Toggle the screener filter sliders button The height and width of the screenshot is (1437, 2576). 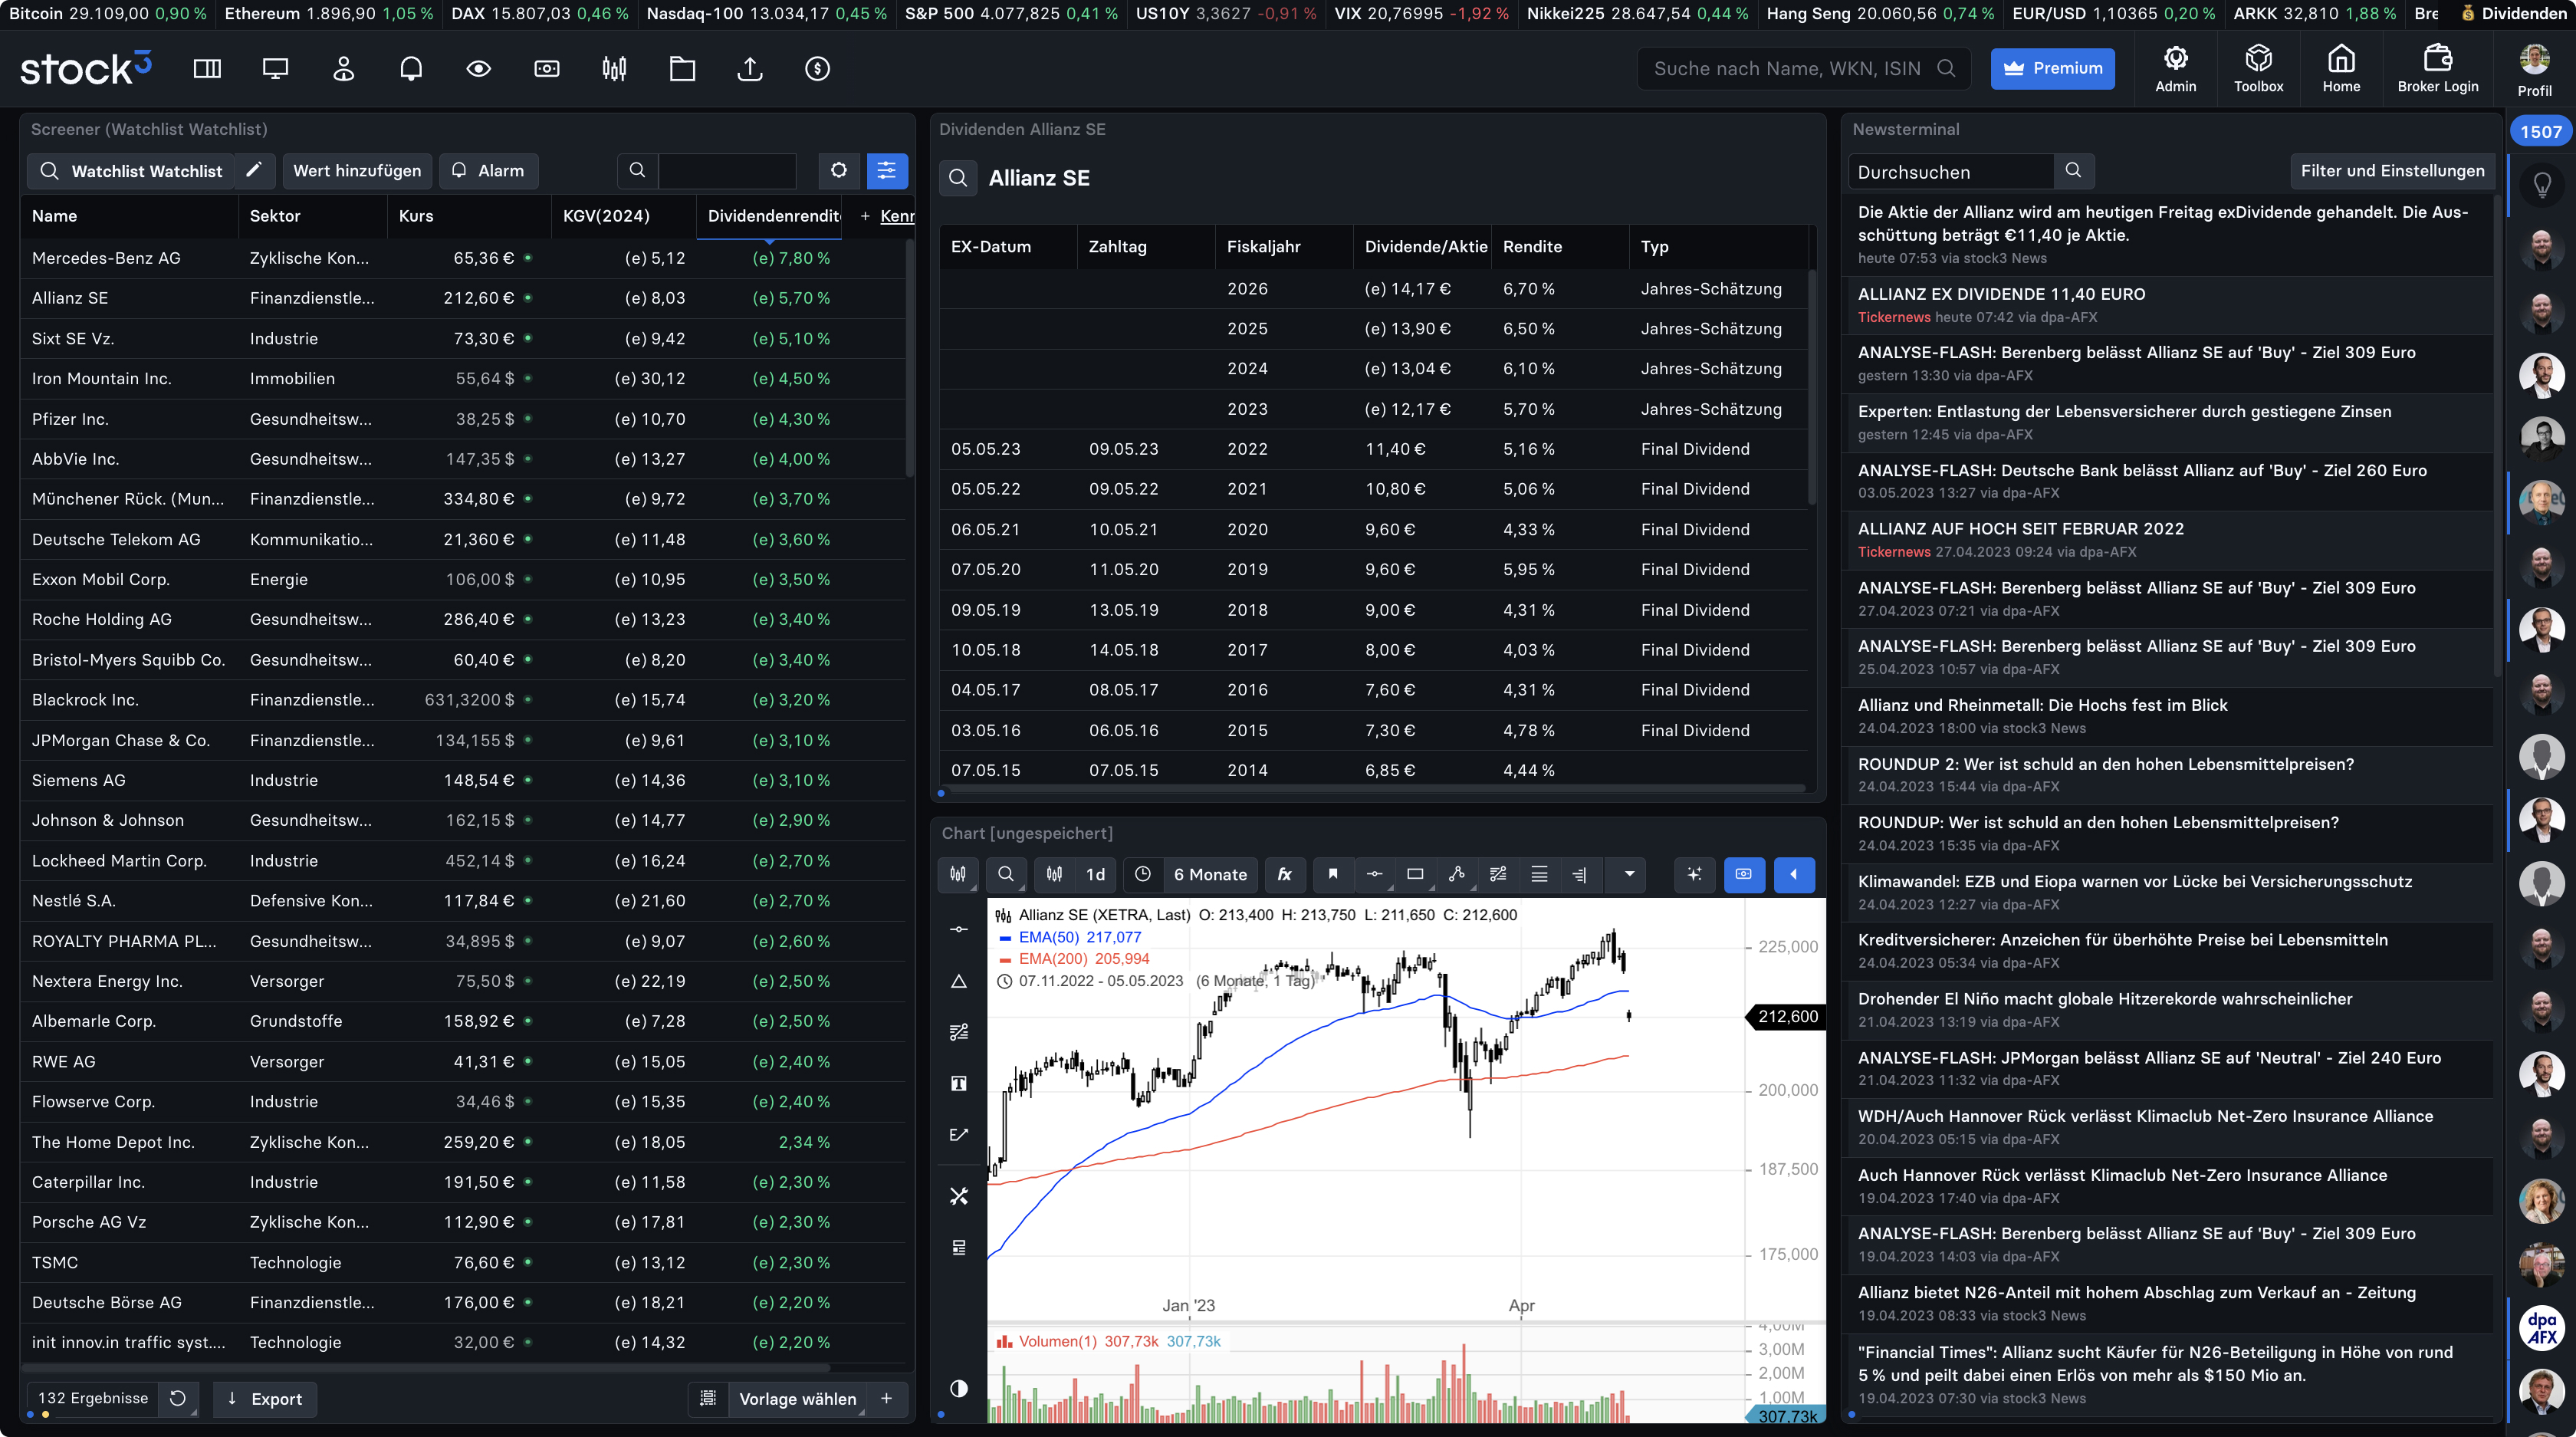click(887, 171)
